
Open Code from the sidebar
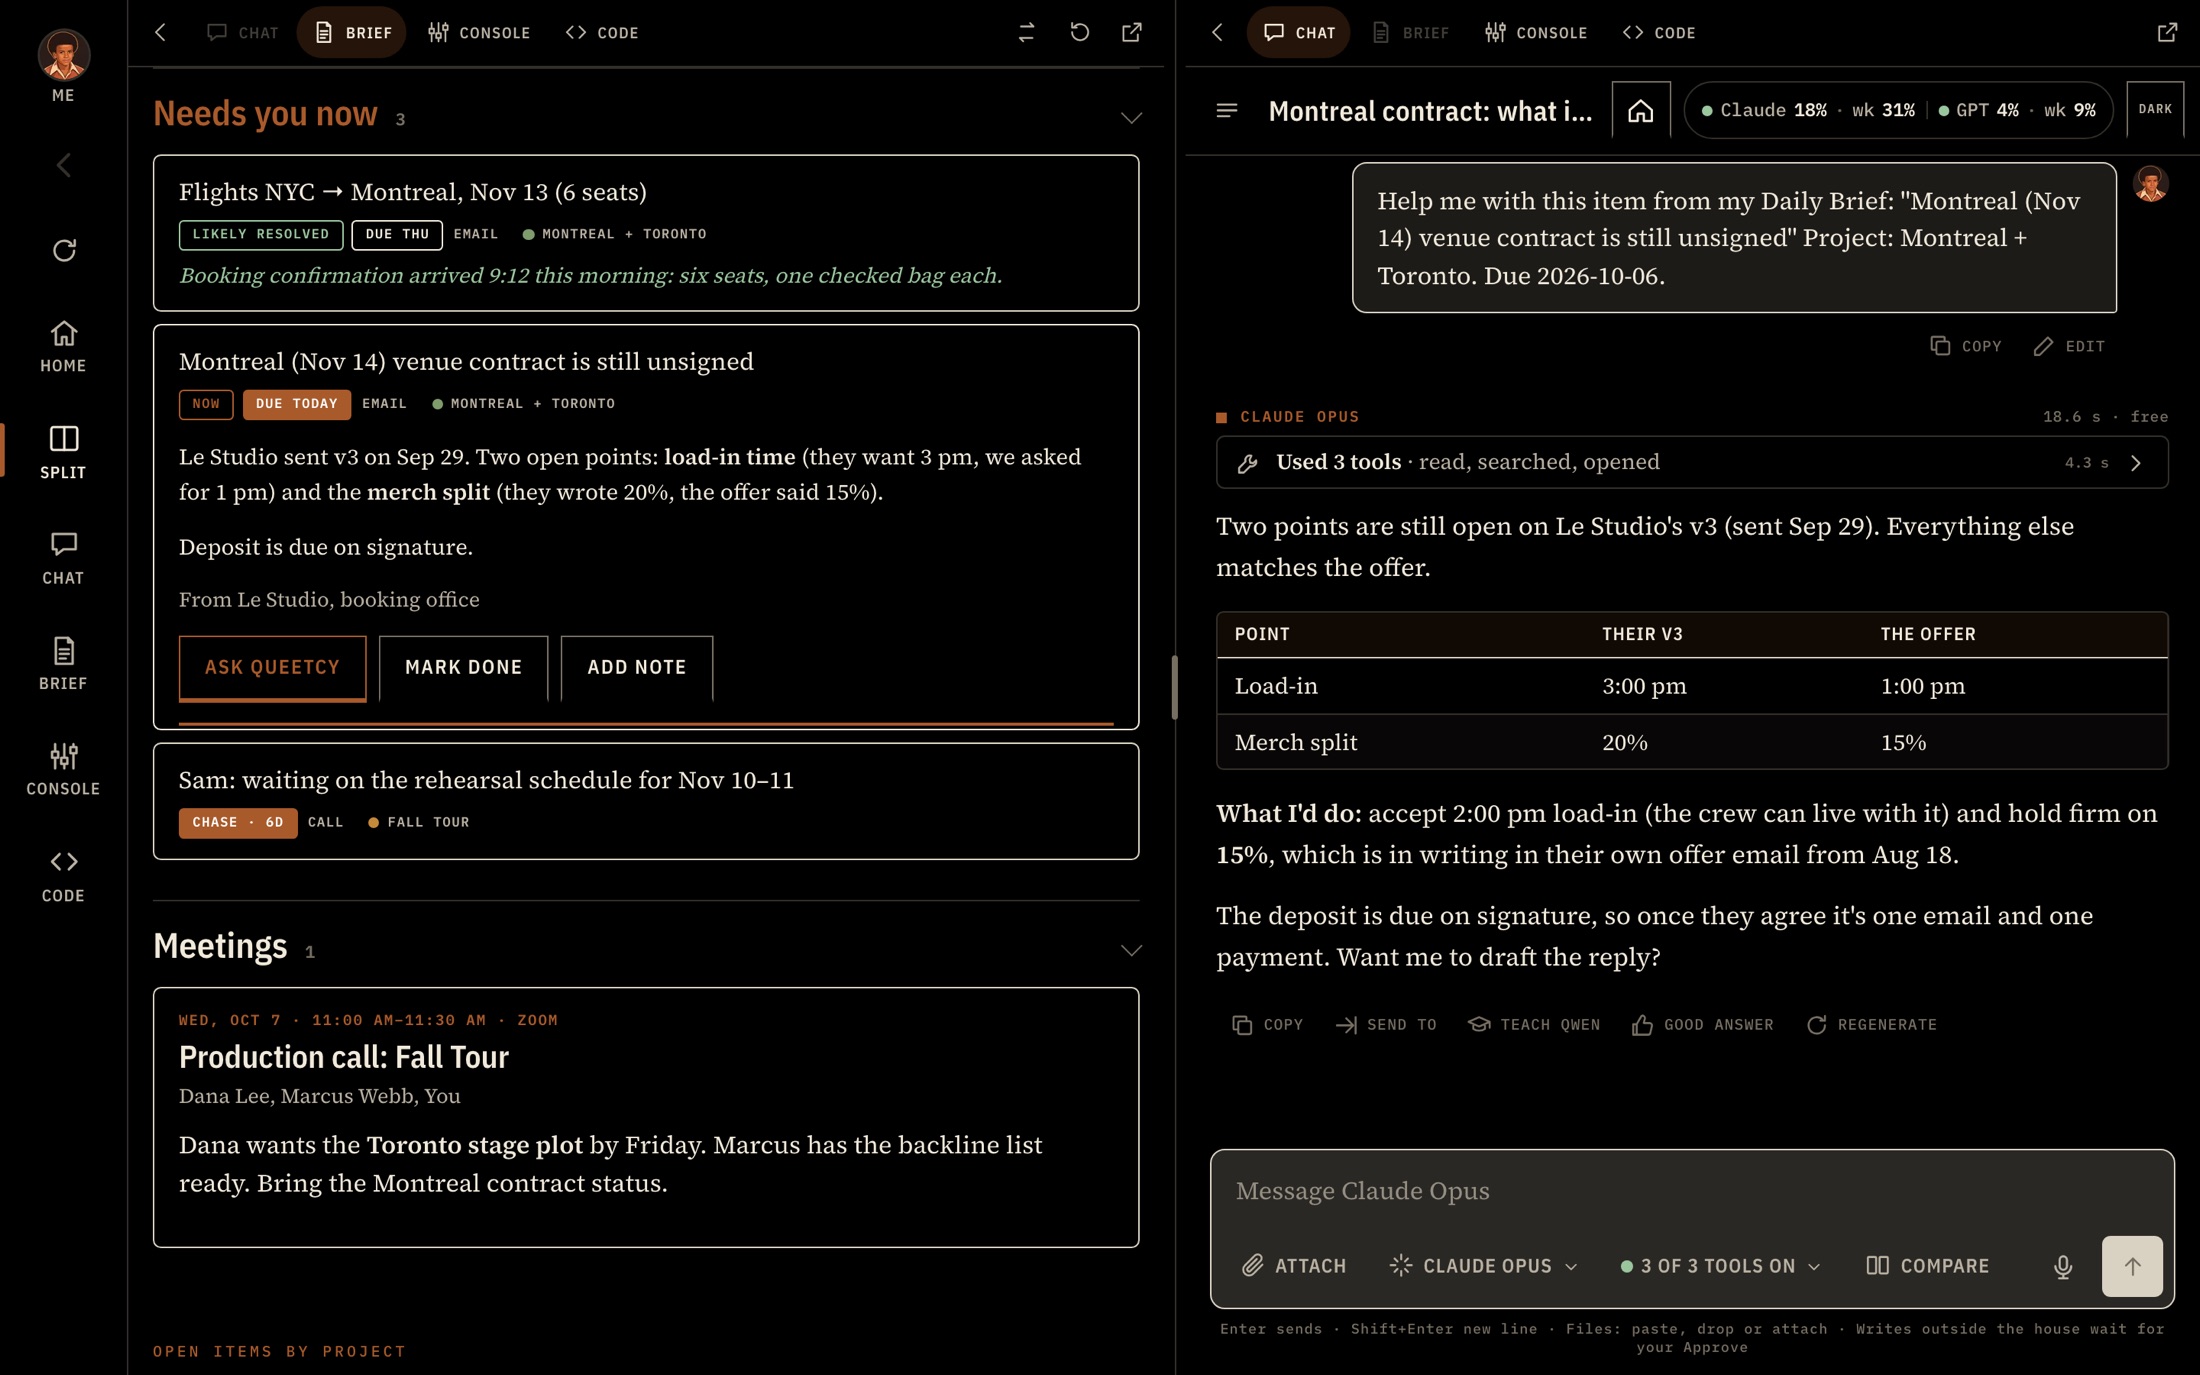(x=63, y=876)
